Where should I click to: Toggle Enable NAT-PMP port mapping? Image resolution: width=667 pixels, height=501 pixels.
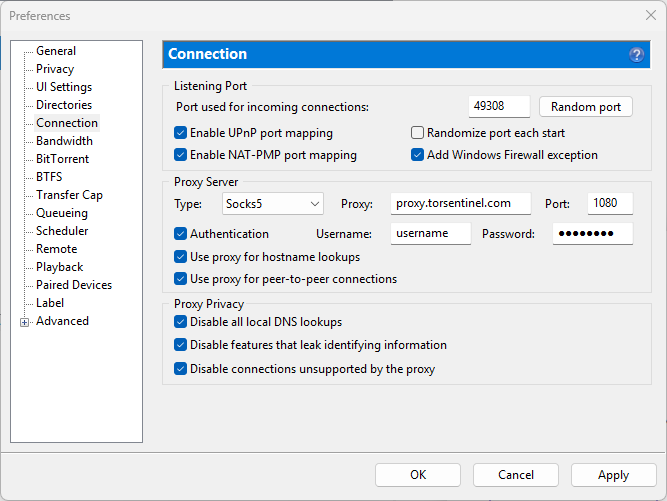(x=180, y=154)
